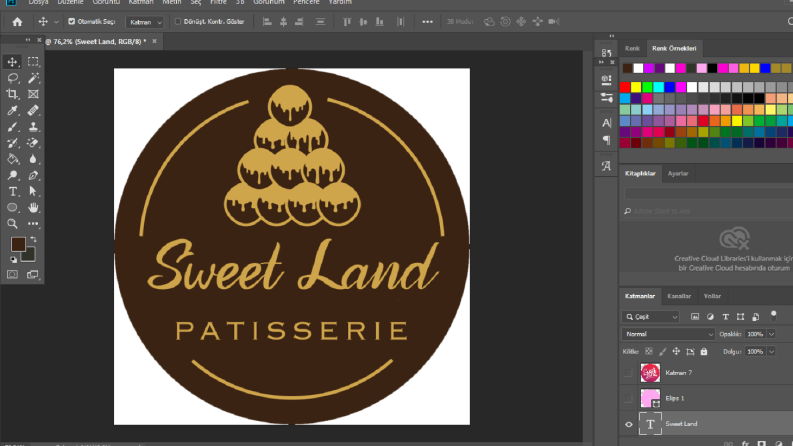Toggle layer filter on/off switch
This screenshot has width=793, height=446.
coord(773,316)
